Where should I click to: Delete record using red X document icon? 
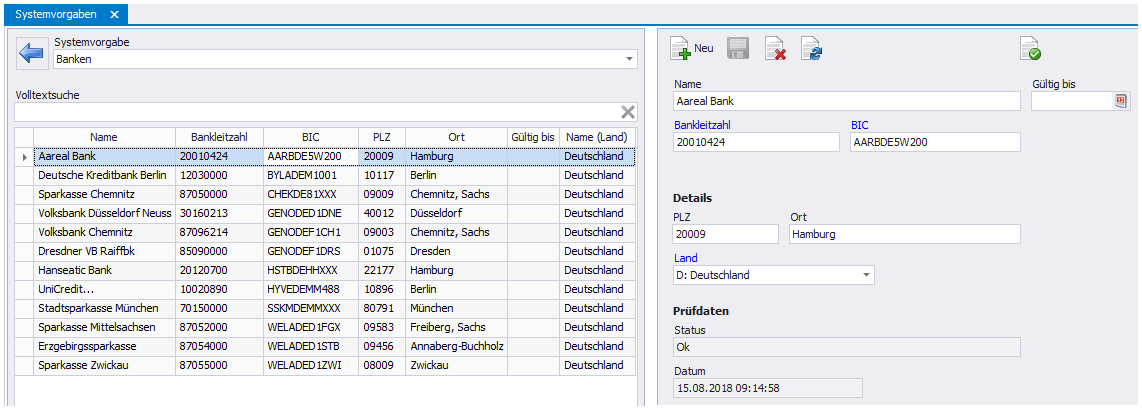point(775,49)
